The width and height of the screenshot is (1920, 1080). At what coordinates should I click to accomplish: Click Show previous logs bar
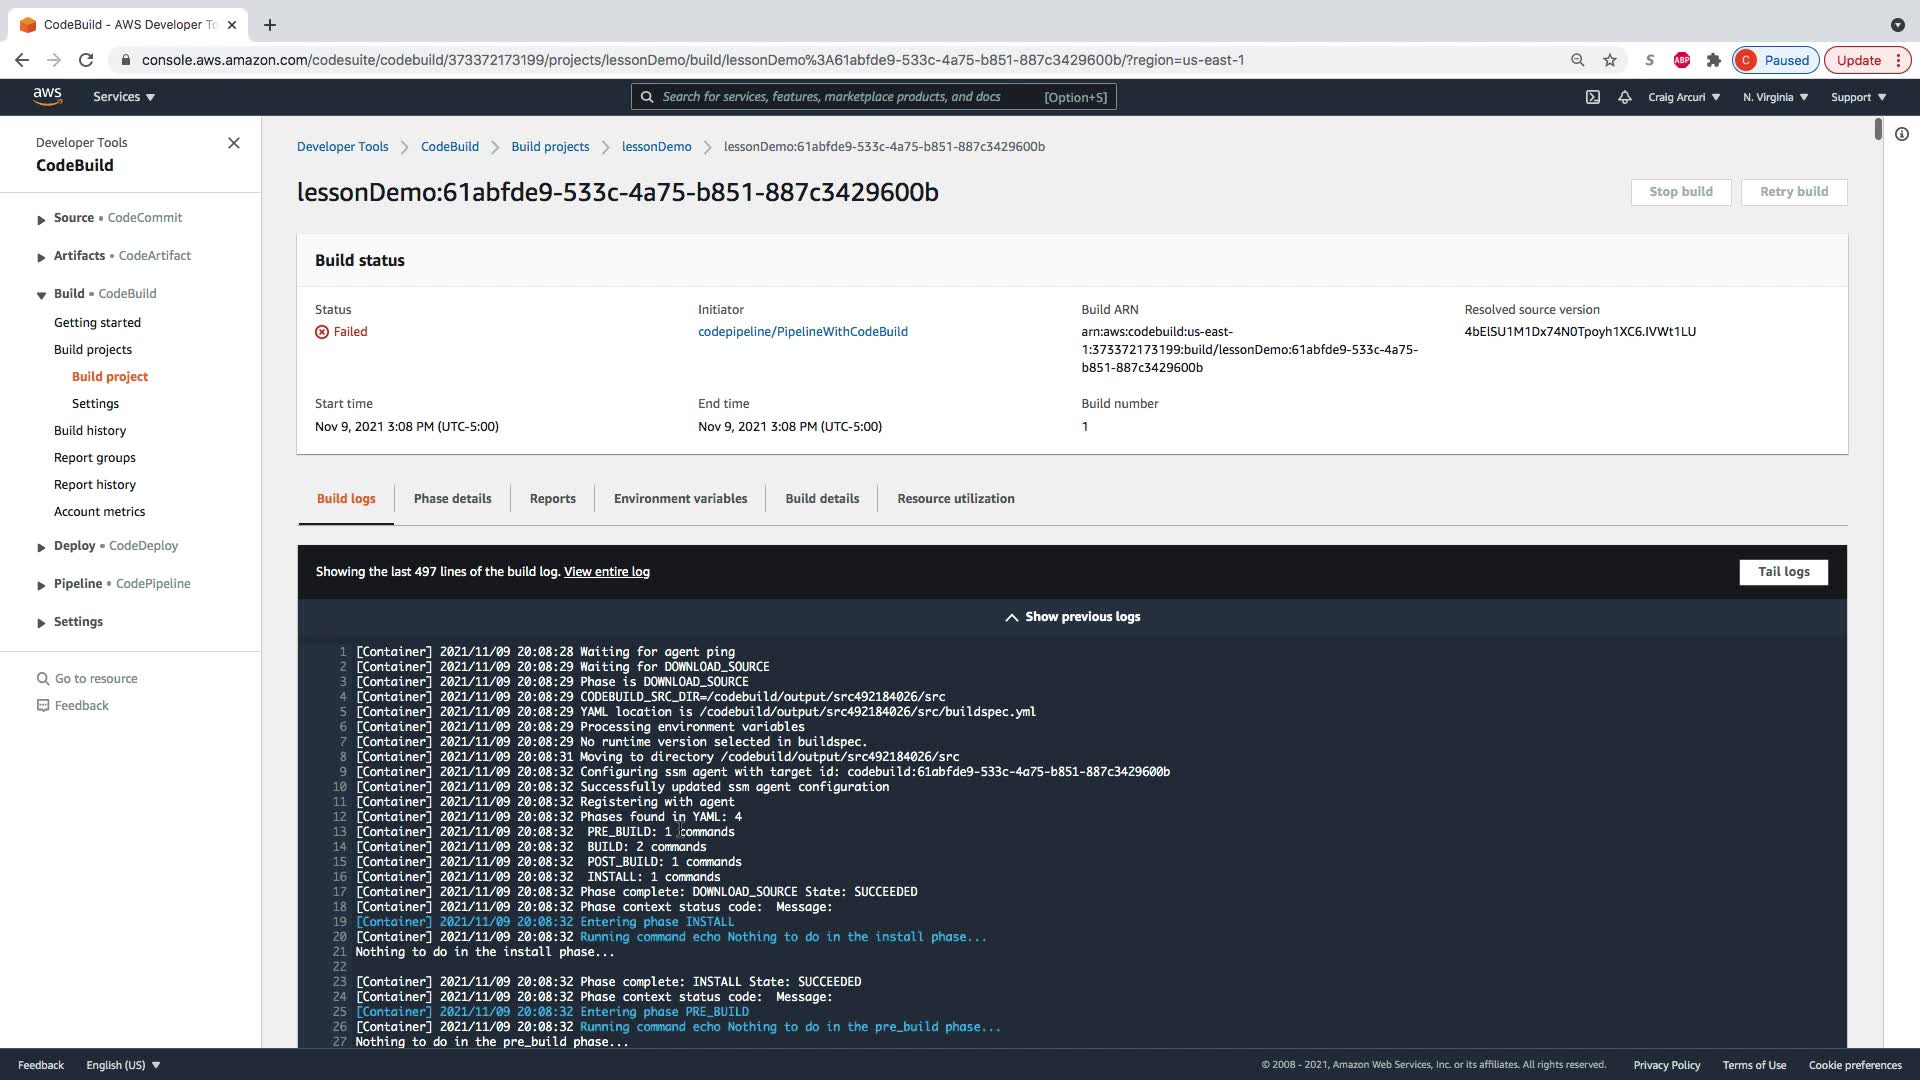(1072, 617)
